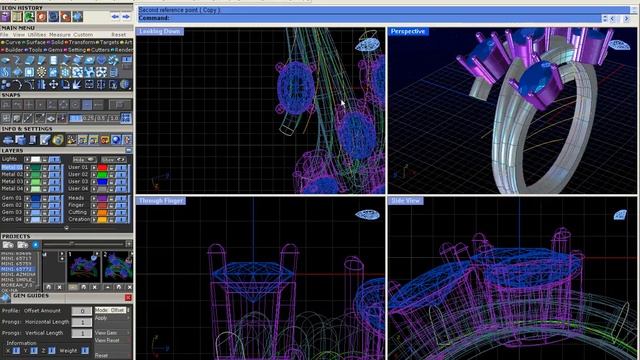Viewport: 640px width, 360px height.
Task: Click the blue sphere icon in Info & Settings
Action: (x=116, y=140)
